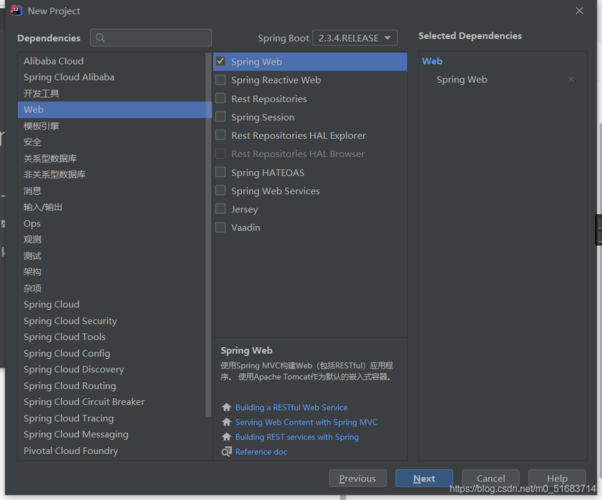Remove Spring Web using its x icon
Image resolution: width=602 pixels, height=500 pixels.
571,79
